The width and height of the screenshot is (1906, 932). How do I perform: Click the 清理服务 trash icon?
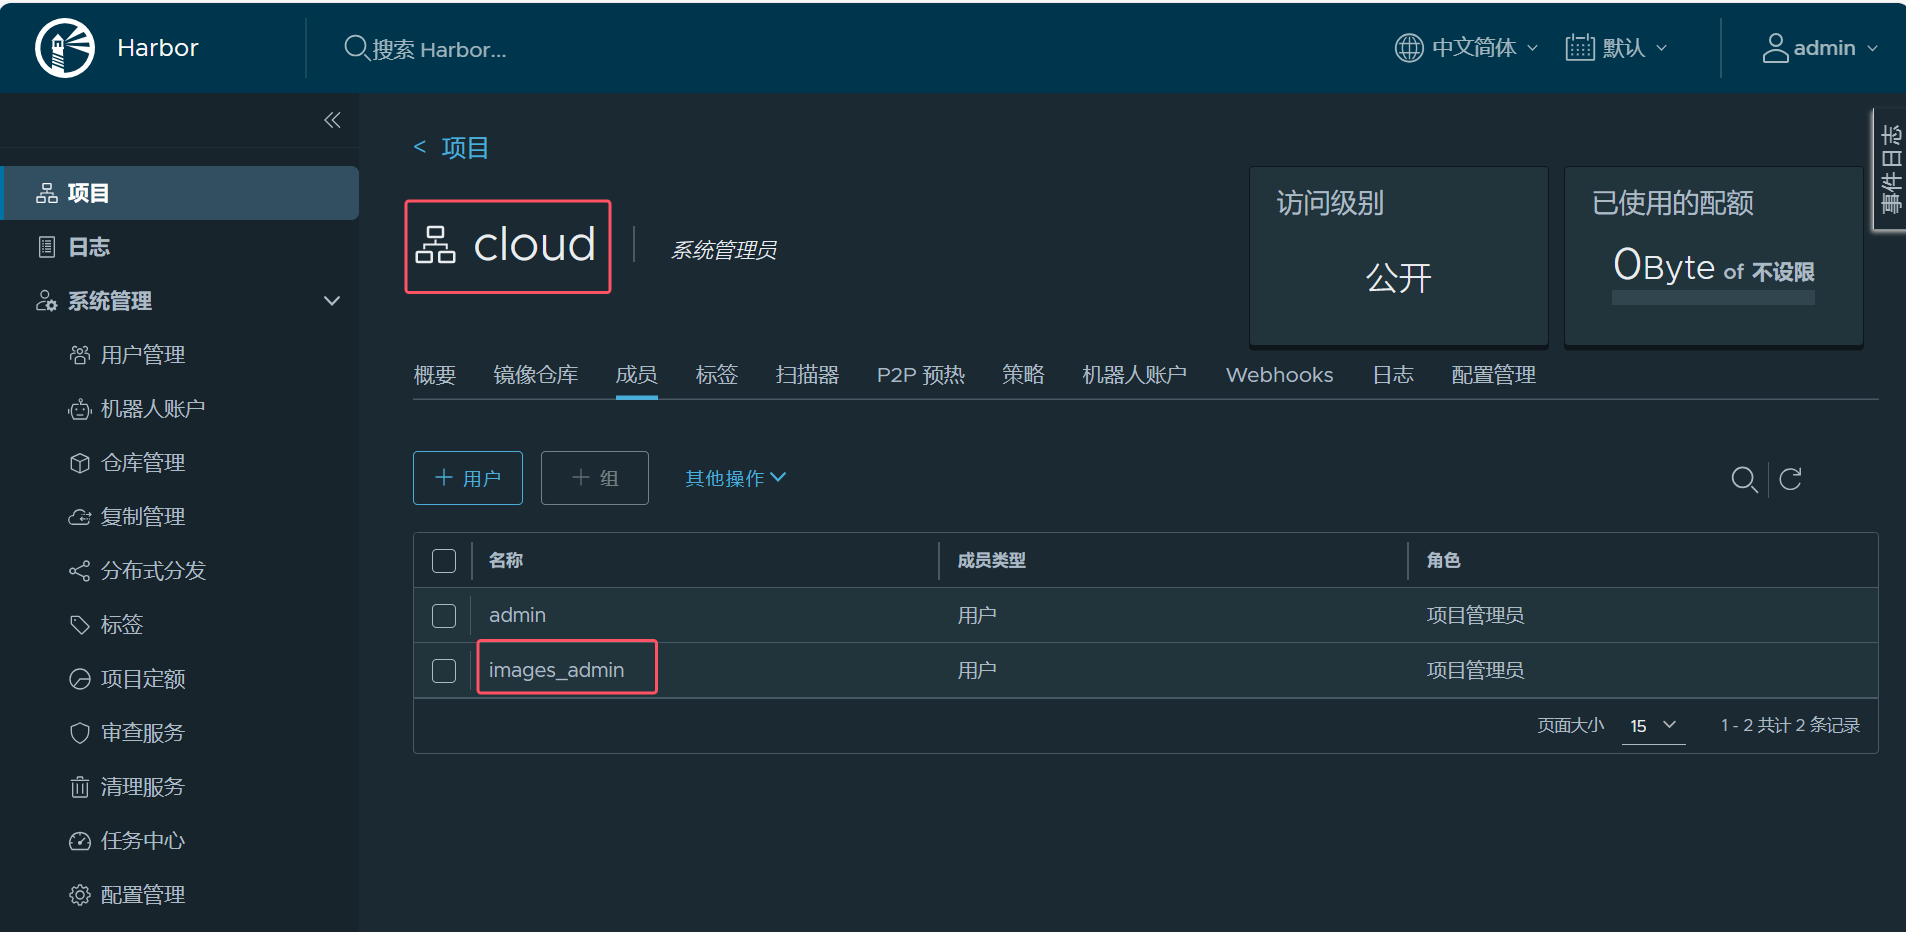point(80,787)
